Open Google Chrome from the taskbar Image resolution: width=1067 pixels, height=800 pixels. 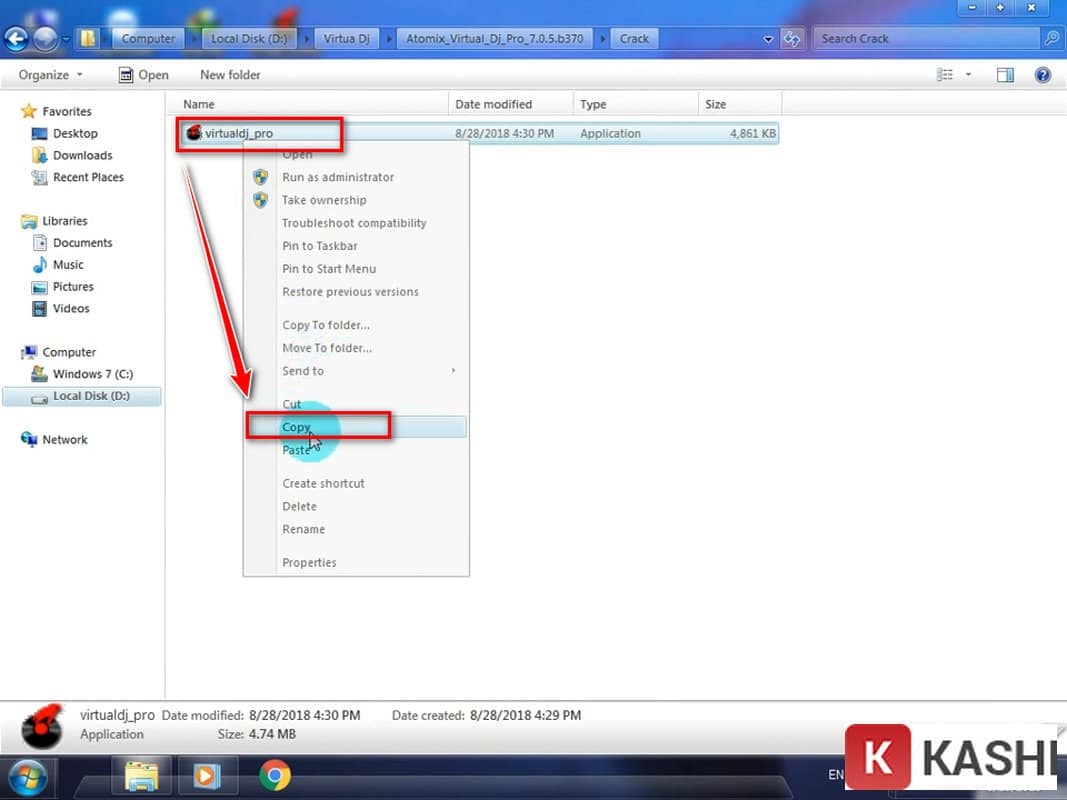click(x=275, y=775)
